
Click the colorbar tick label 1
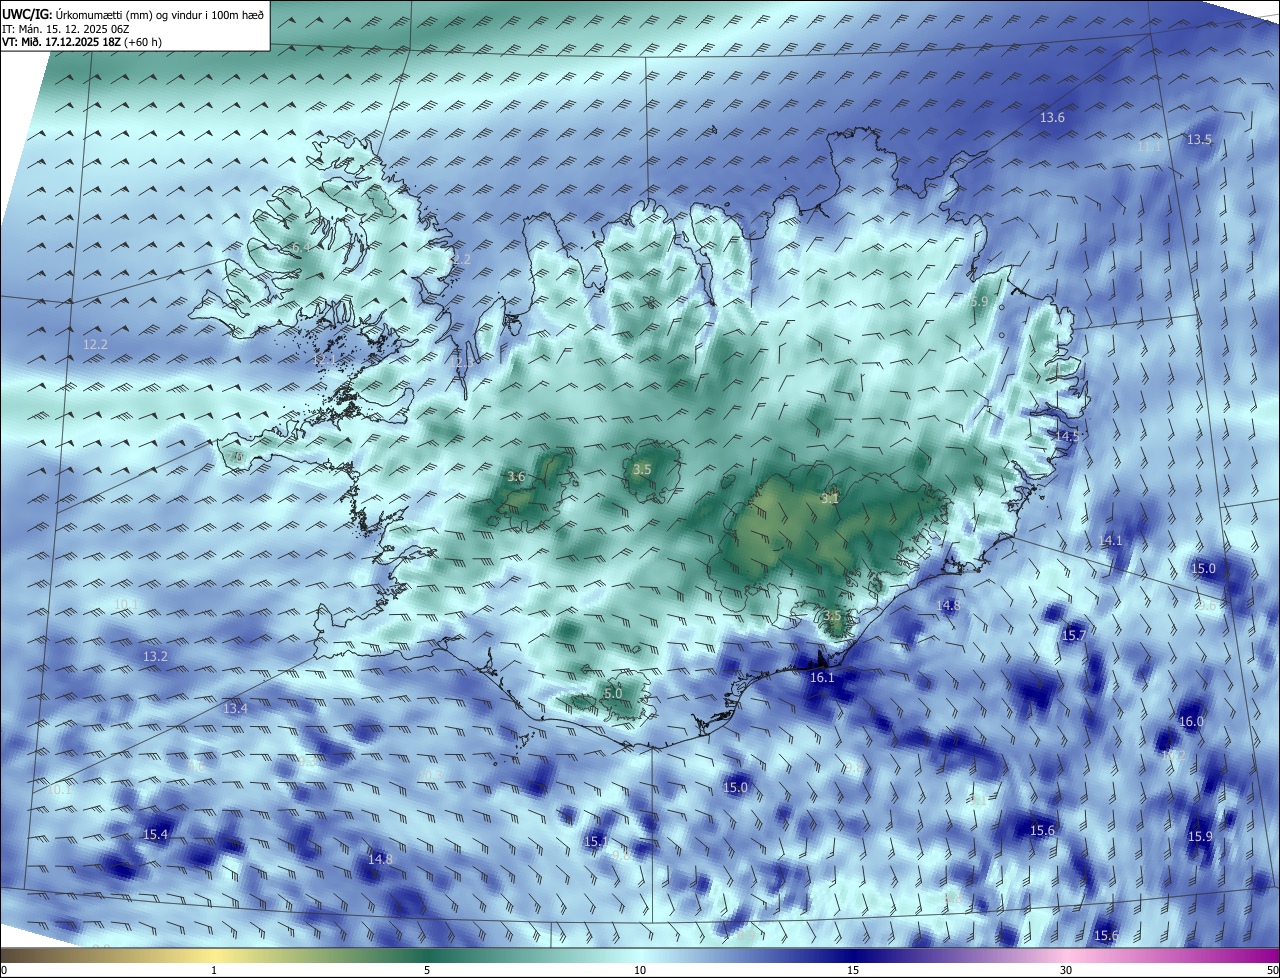214,970
